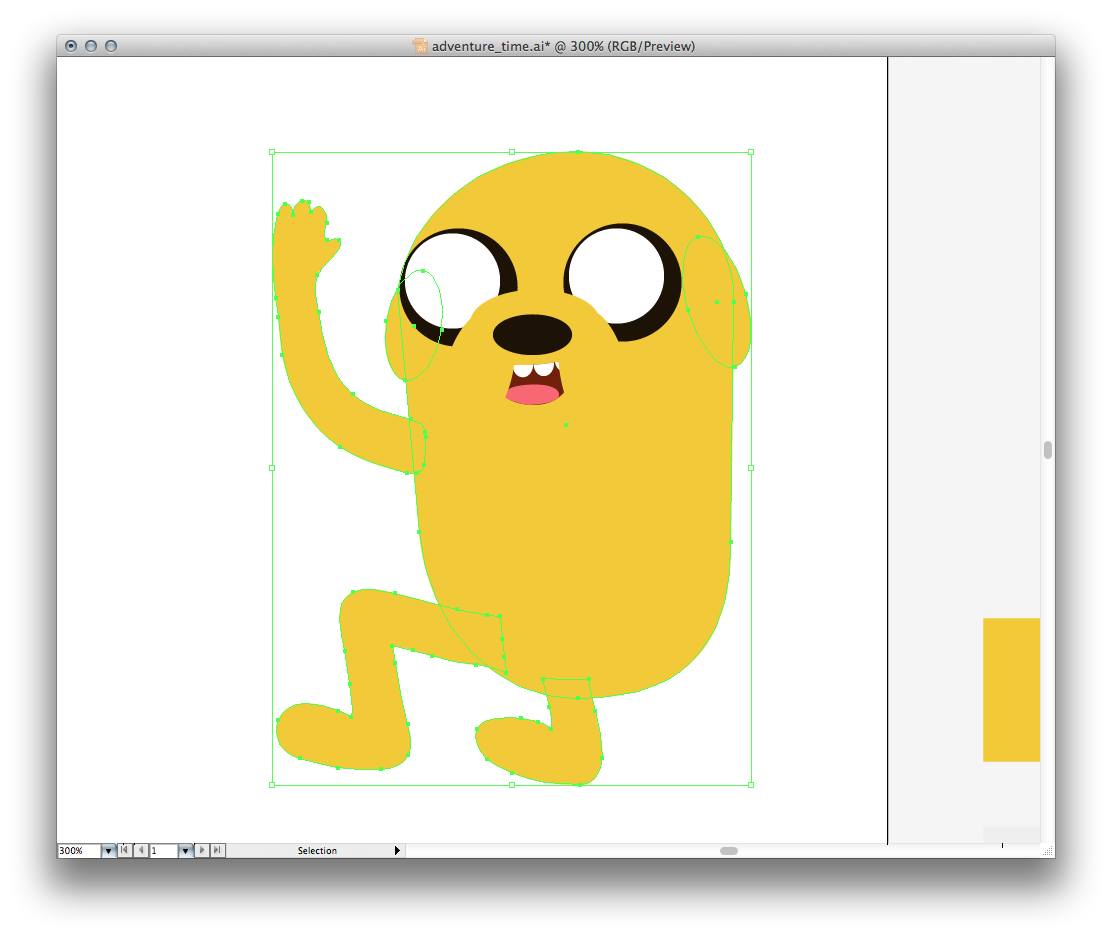Click the top-right bounding box handle
This screenshot has width=1112, height=937.
[751, 152]
